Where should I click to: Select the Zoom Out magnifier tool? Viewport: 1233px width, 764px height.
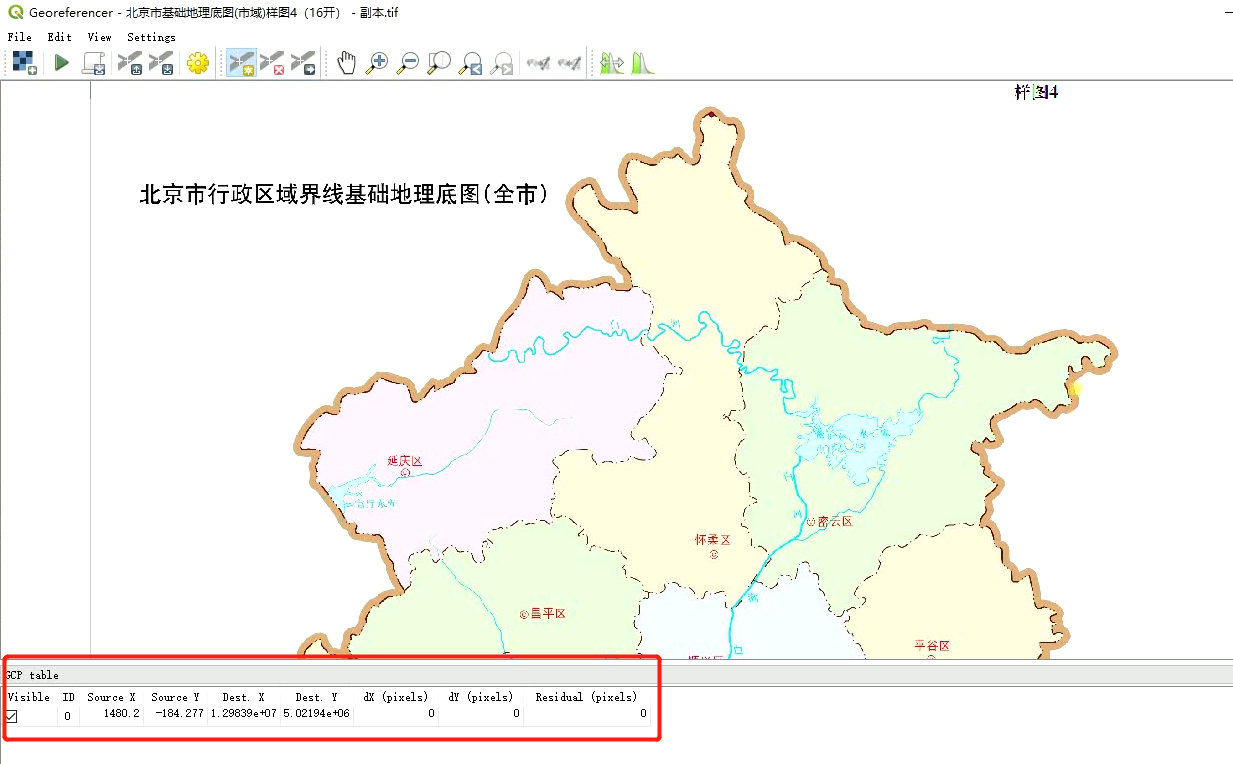[x=408, y=63]
